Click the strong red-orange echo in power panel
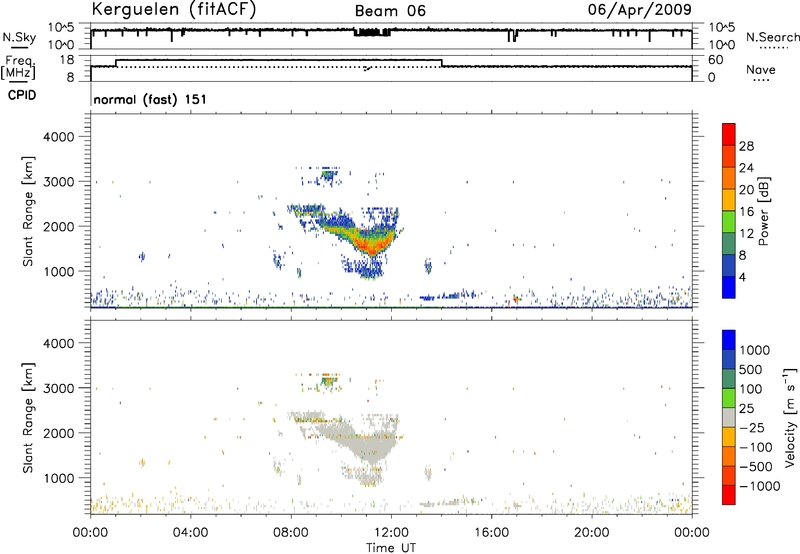Viewport: 800px width, 554px height. click(x=371, y=244)
